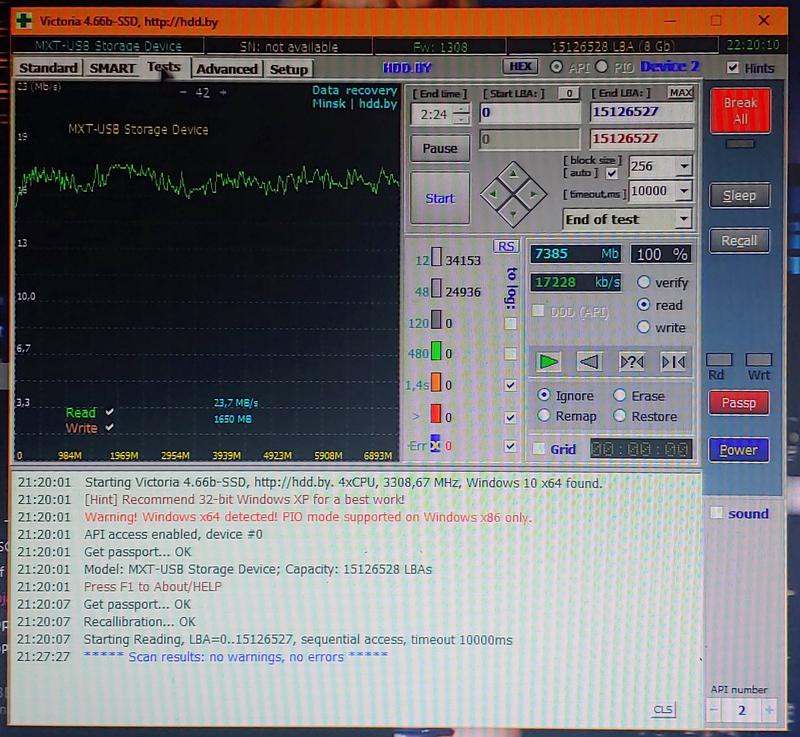
Task: Click the up arrow in navigation diamond
Action: [x=513, y=175]
